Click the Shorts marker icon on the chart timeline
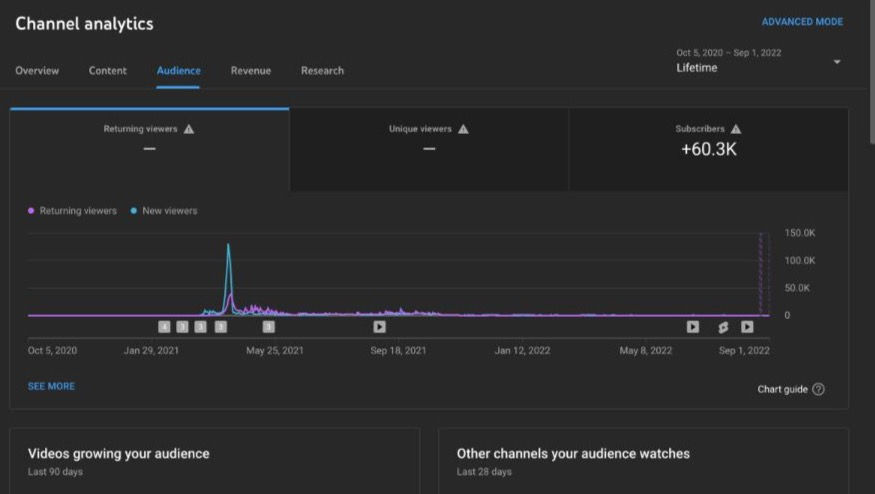 [x=723, y=327]
